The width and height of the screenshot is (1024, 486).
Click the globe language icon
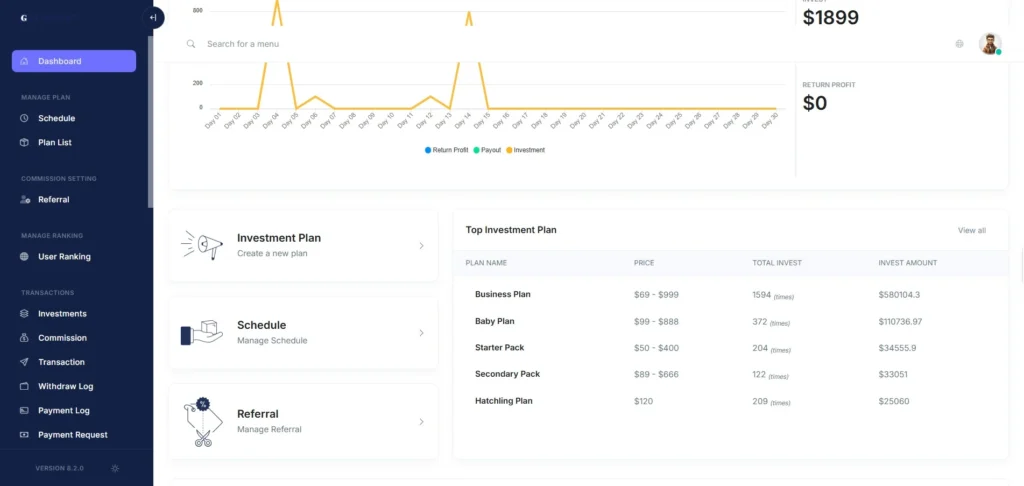click(959, 44)
